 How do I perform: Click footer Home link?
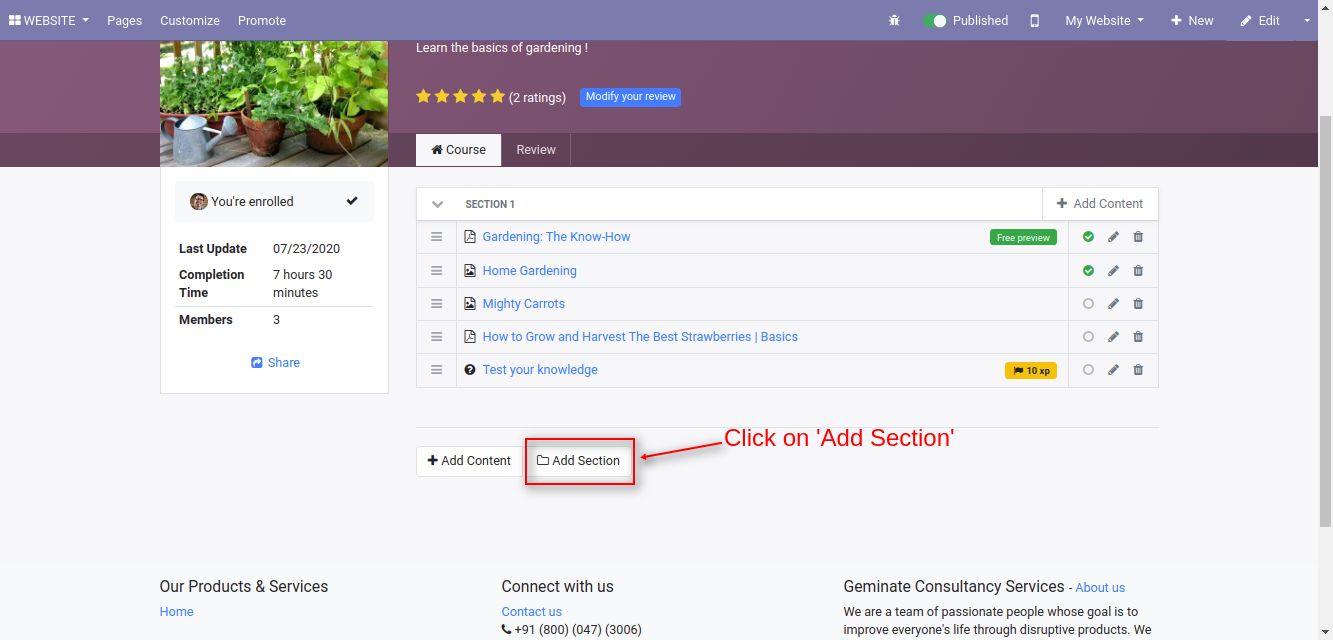[x=176, y=612]
